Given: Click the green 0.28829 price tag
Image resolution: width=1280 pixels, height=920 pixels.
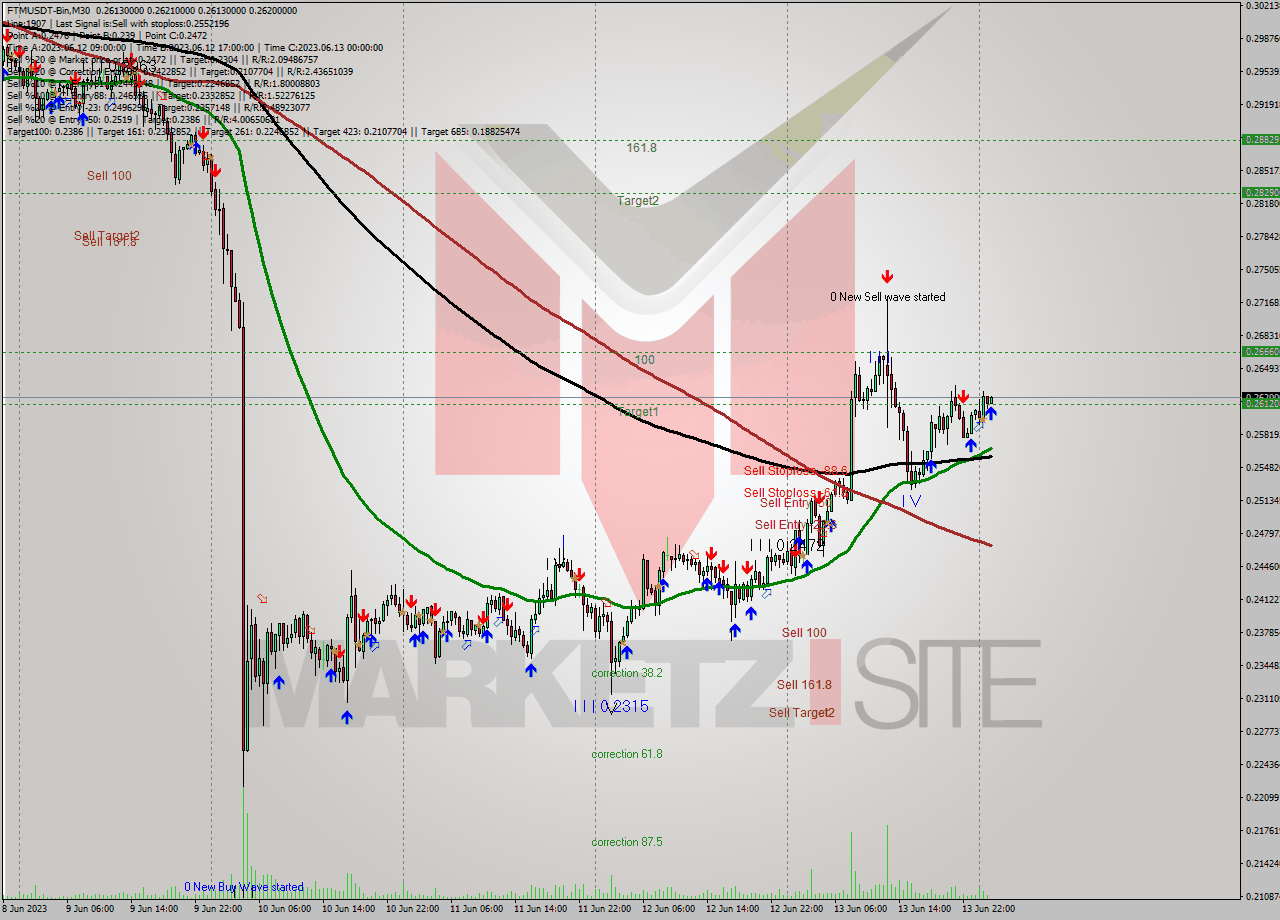Looking at the screenshot, I should (1260, 140).
